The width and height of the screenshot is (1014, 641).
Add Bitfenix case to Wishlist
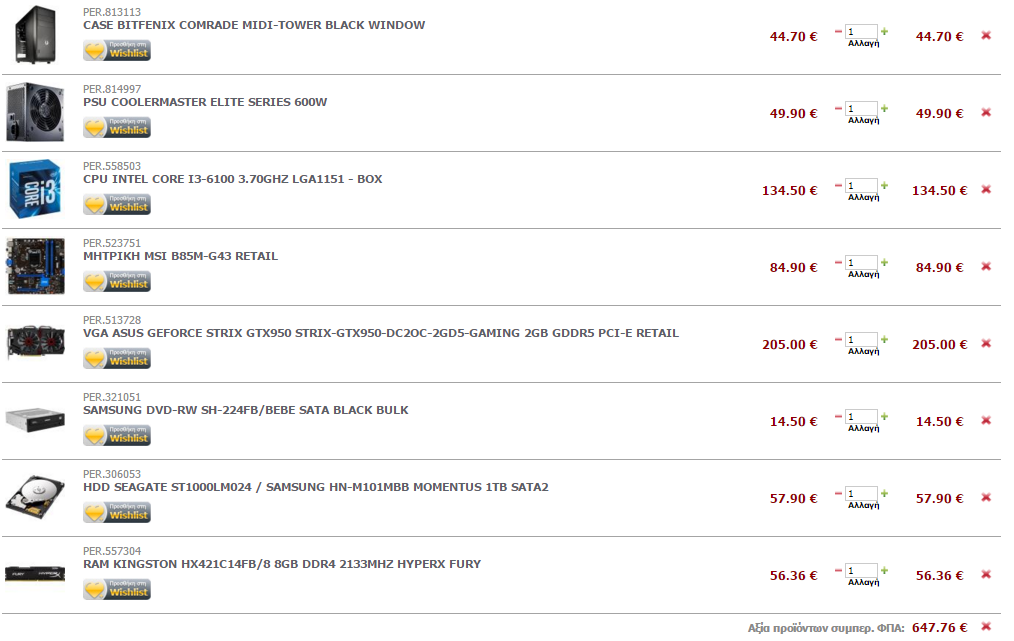(117, 50)
